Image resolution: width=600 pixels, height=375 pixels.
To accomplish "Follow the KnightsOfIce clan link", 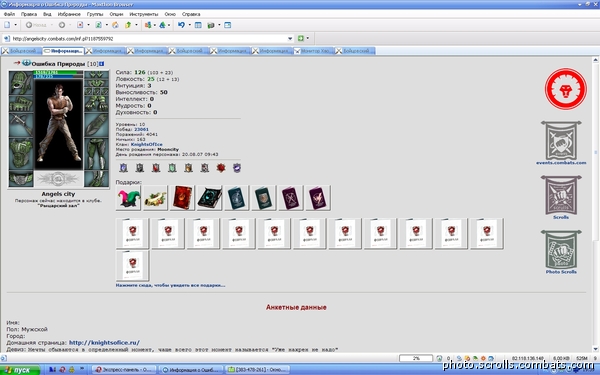I will (147, 144).
